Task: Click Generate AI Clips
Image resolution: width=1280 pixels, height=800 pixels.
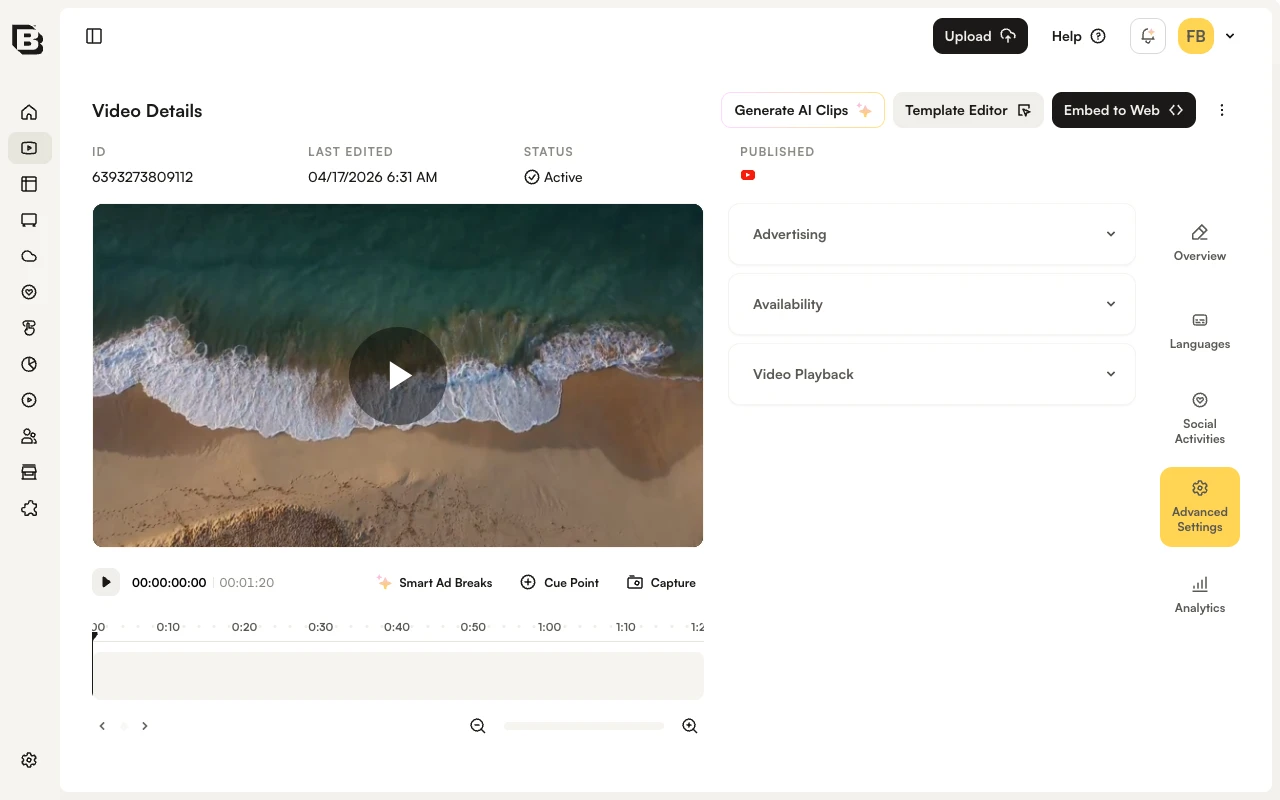Action: (803, 110)
